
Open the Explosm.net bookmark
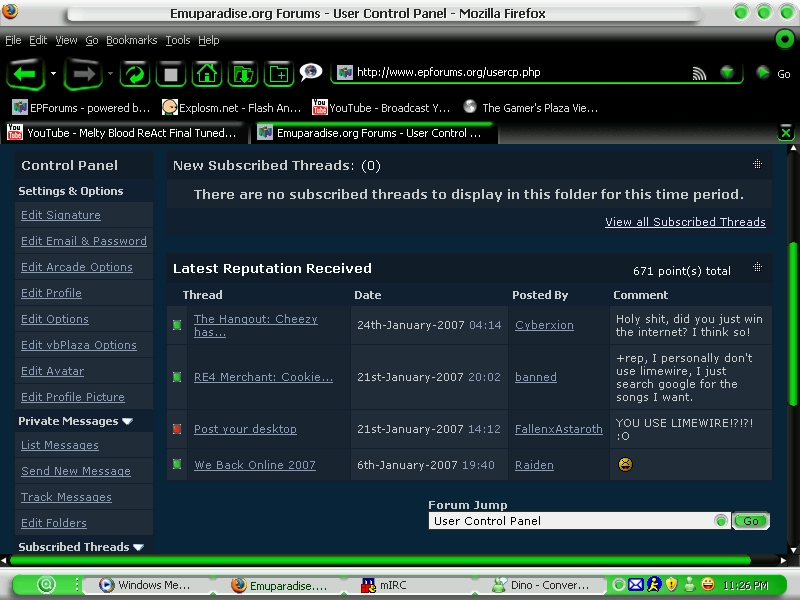tap(231, 108)
